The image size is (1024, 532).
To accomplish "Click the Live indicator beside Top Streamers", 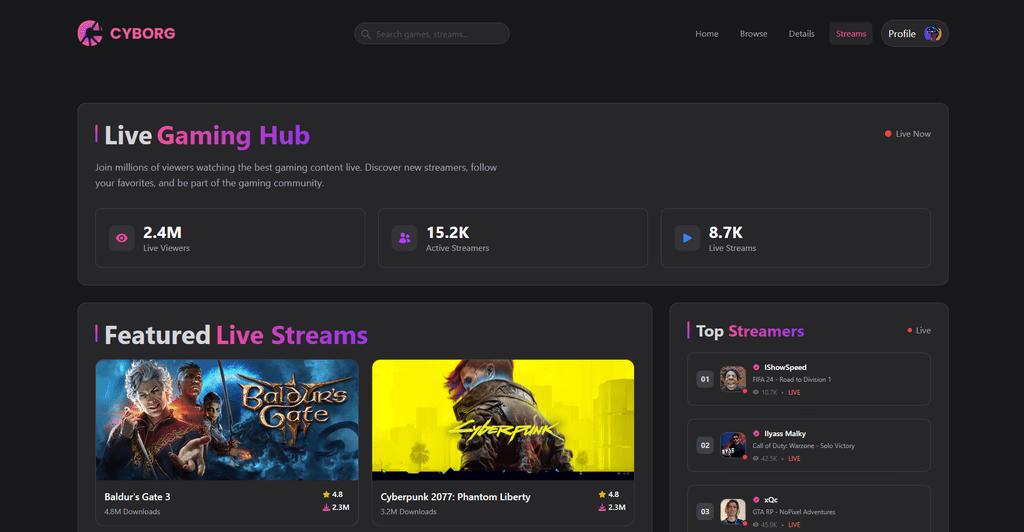I will tap(919, 330).
